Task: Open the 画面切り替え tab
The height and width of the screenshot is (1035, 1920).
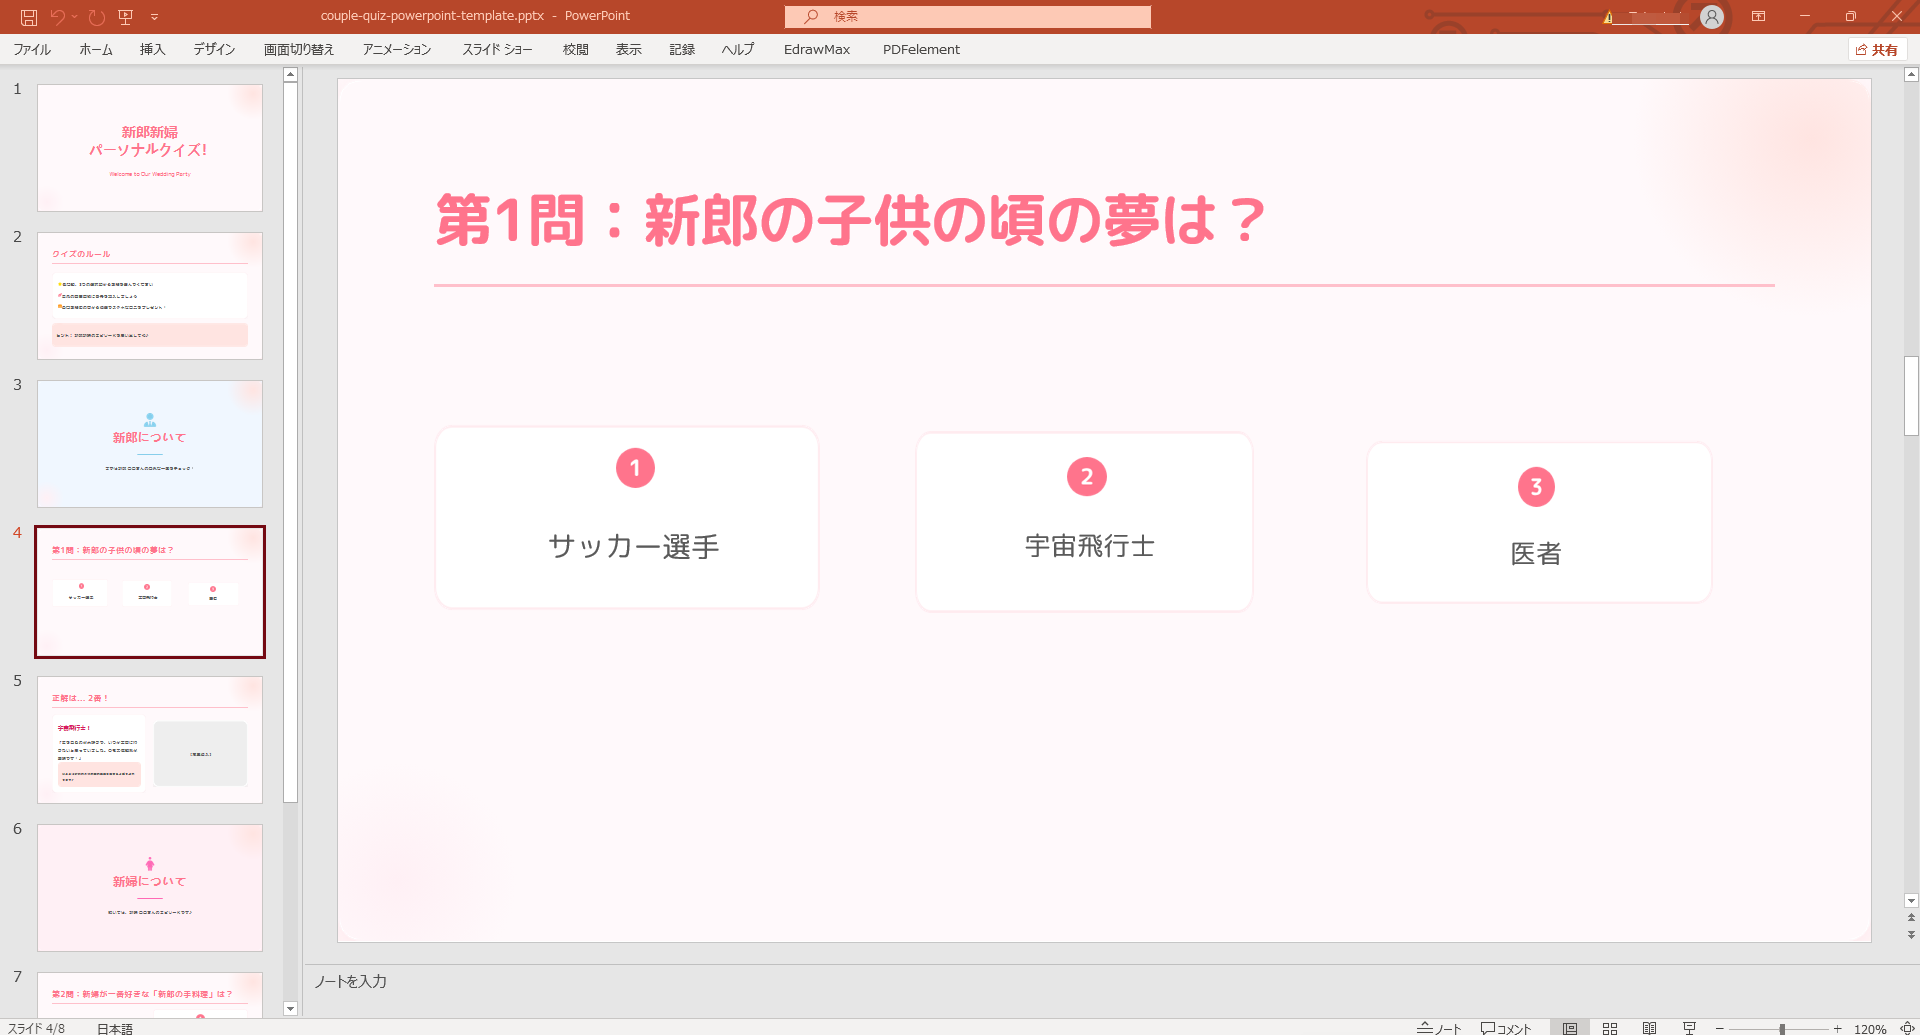Action: (299, 49)
